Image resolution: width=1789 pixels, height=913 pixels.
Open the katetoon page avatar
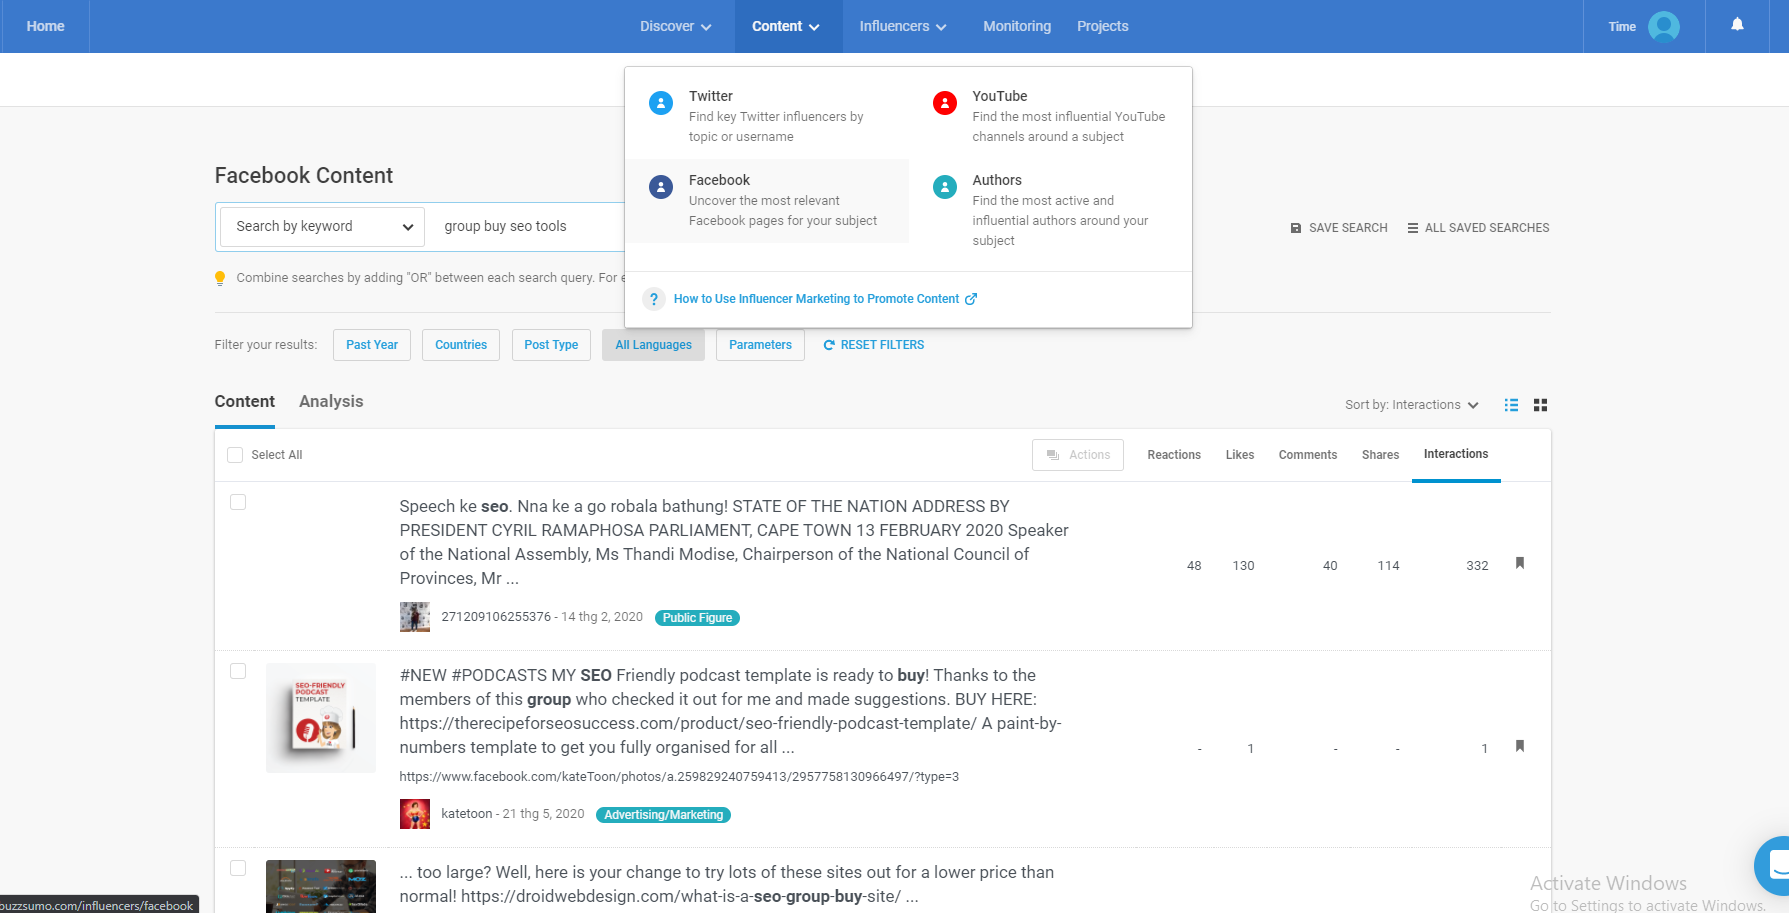(x=415, y=814)
